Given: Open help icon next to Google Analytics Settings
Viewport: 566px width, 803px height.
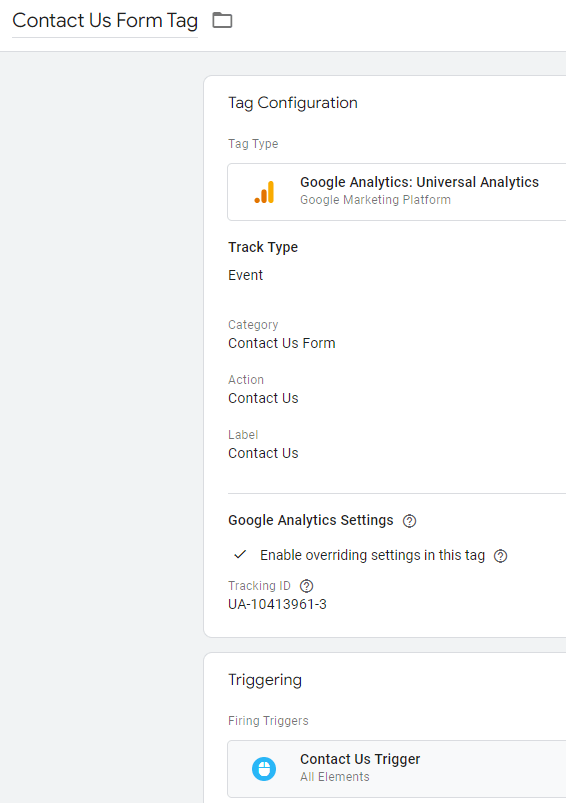Looking at the screenshot, I should click(409, 521).
